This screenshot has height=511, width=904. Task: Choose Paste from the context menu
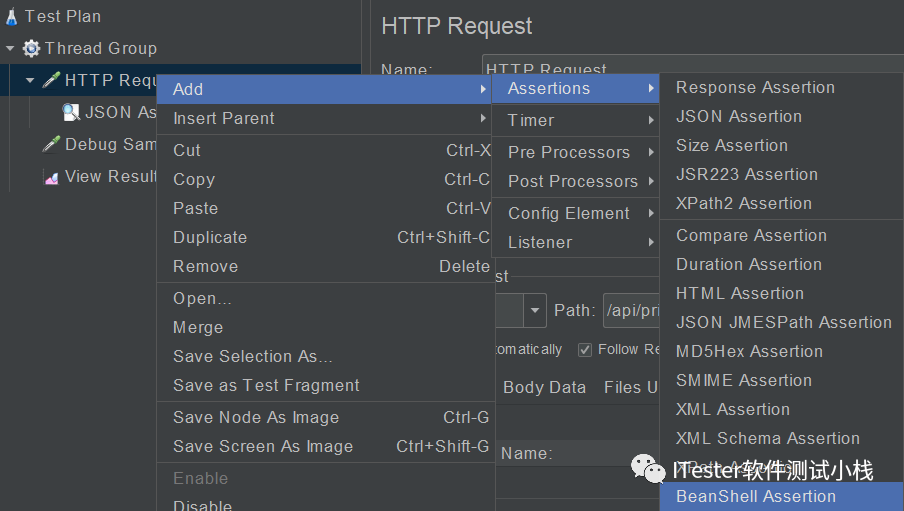tap(324, 208)
